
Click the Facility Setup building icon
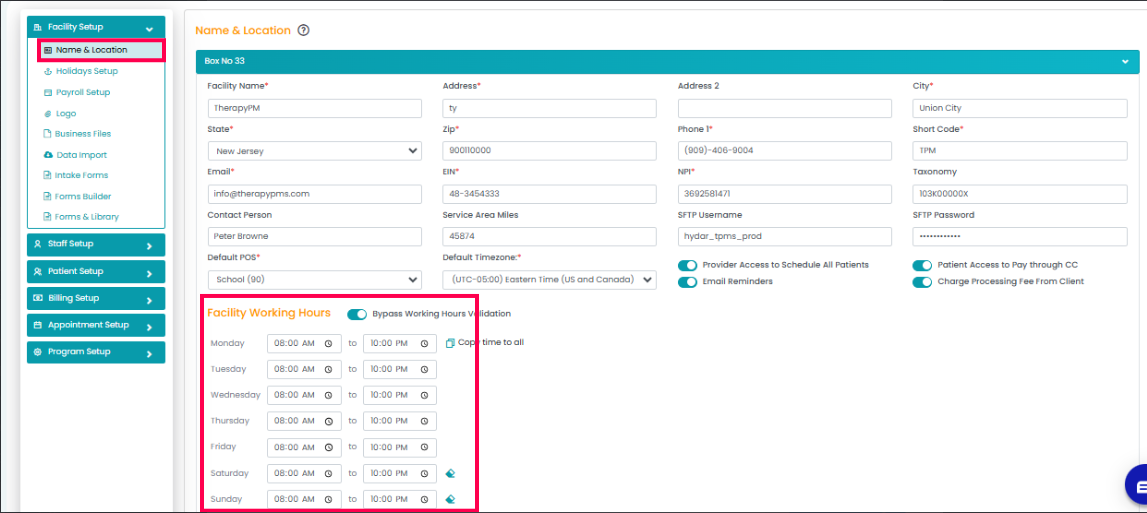coord(38,27)
